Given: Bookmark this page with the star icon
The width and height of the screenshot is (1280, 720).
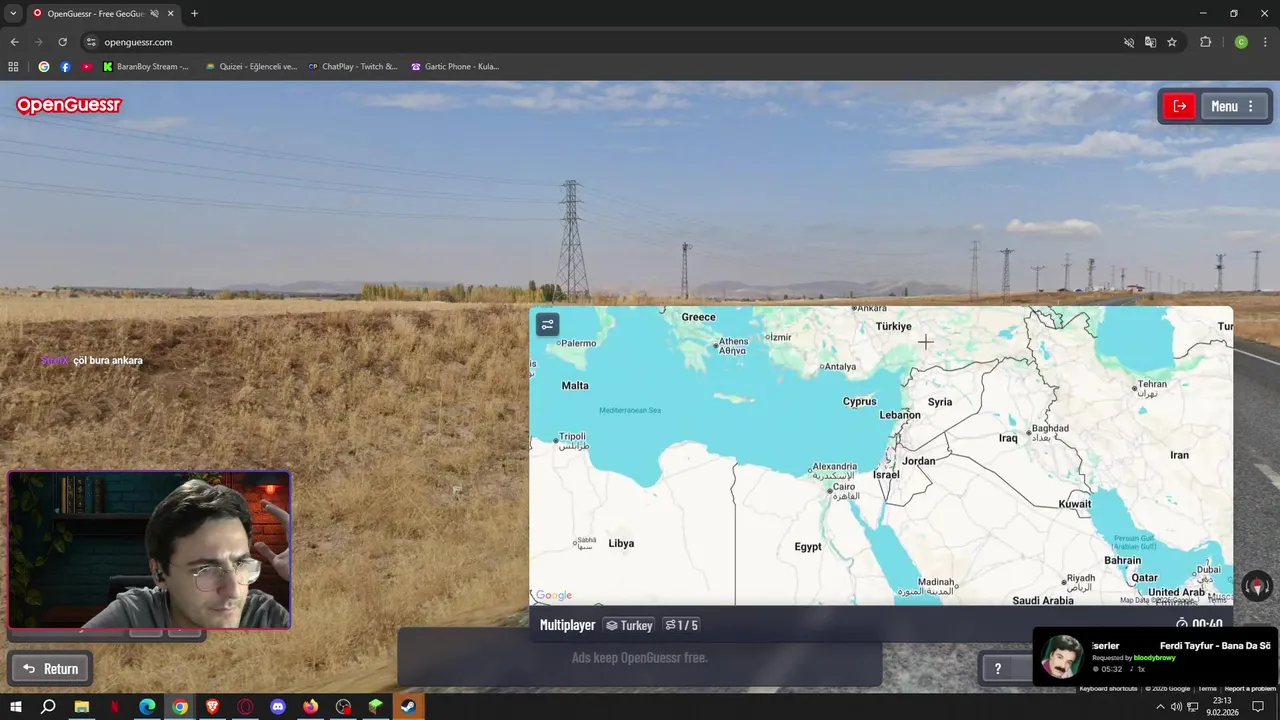Looking at the screenshot, I should coord(1172,42).
